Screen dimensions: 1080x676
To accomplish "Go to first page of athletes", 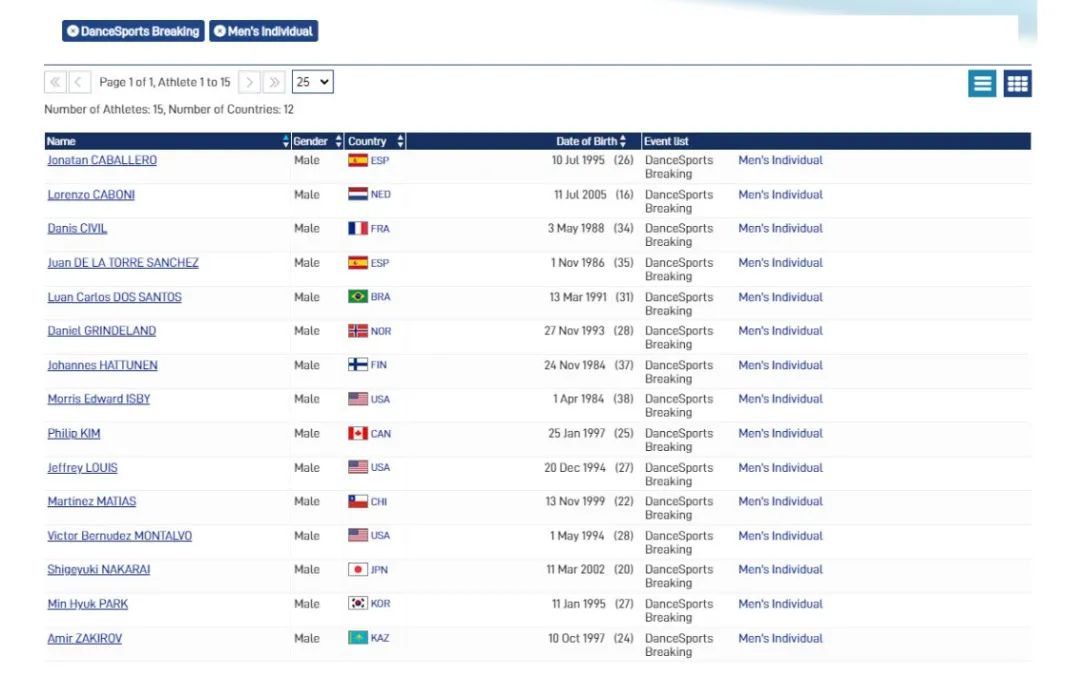I will (55, 82).
